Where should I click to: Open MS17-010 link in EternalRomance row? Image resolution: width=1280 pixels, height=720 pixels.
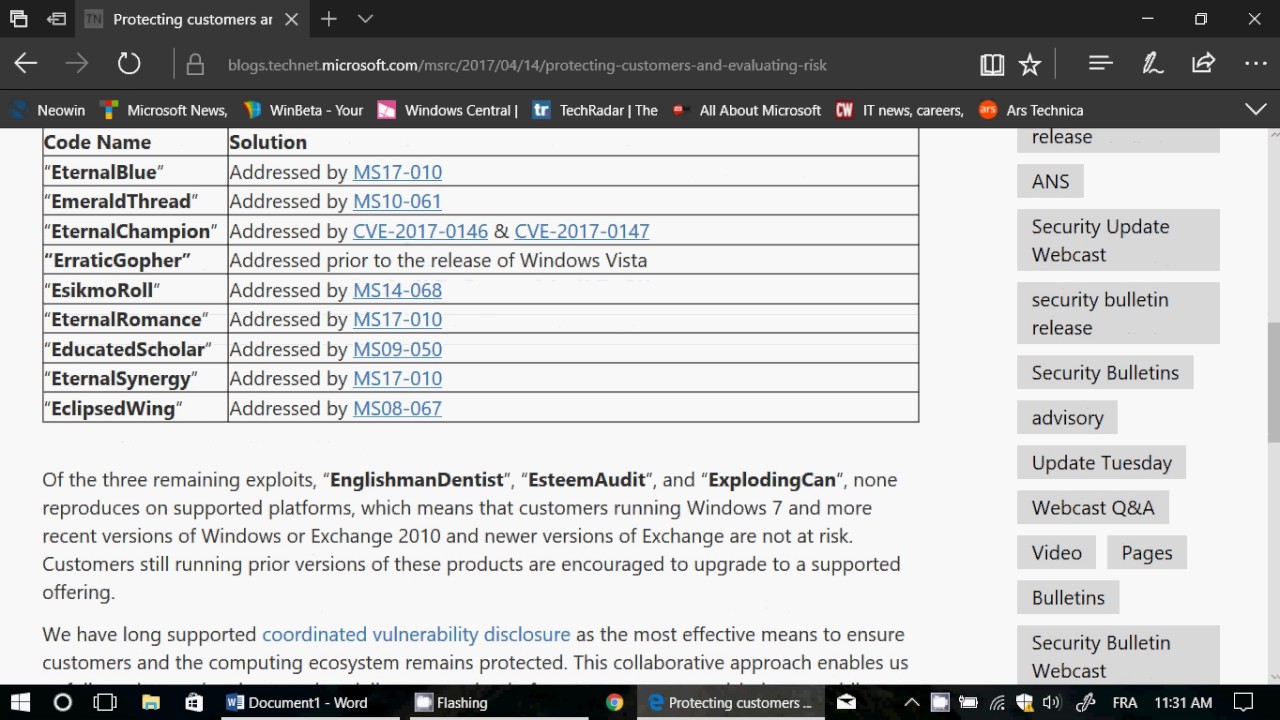397,319
